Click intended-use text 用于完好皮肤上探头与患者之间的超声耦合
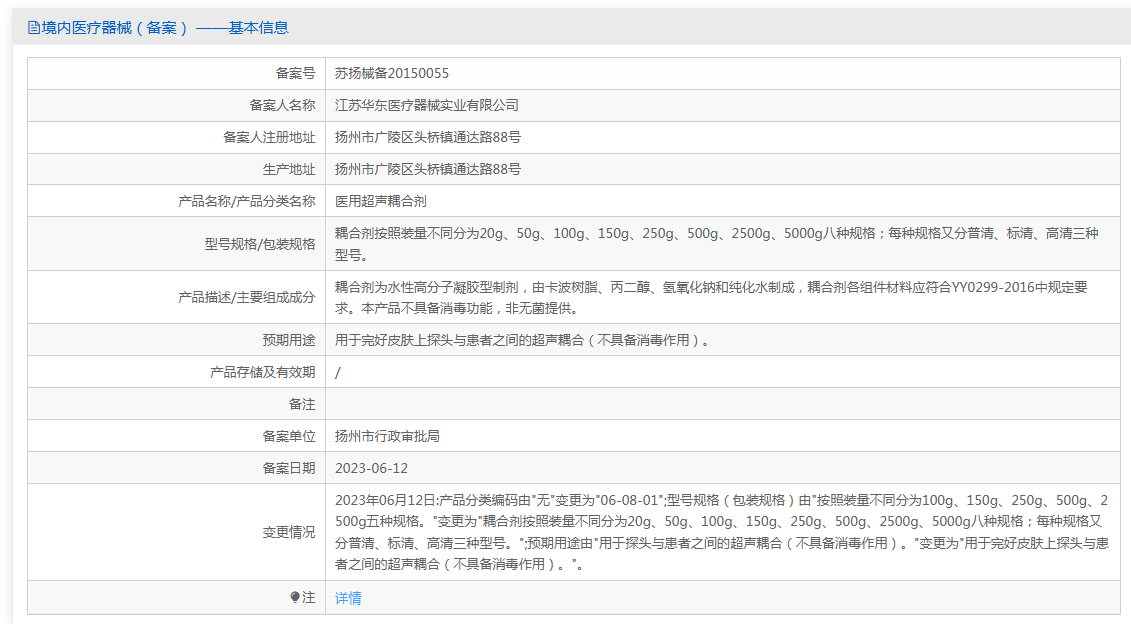The image size is (1131, 624). tap(522, 340)
